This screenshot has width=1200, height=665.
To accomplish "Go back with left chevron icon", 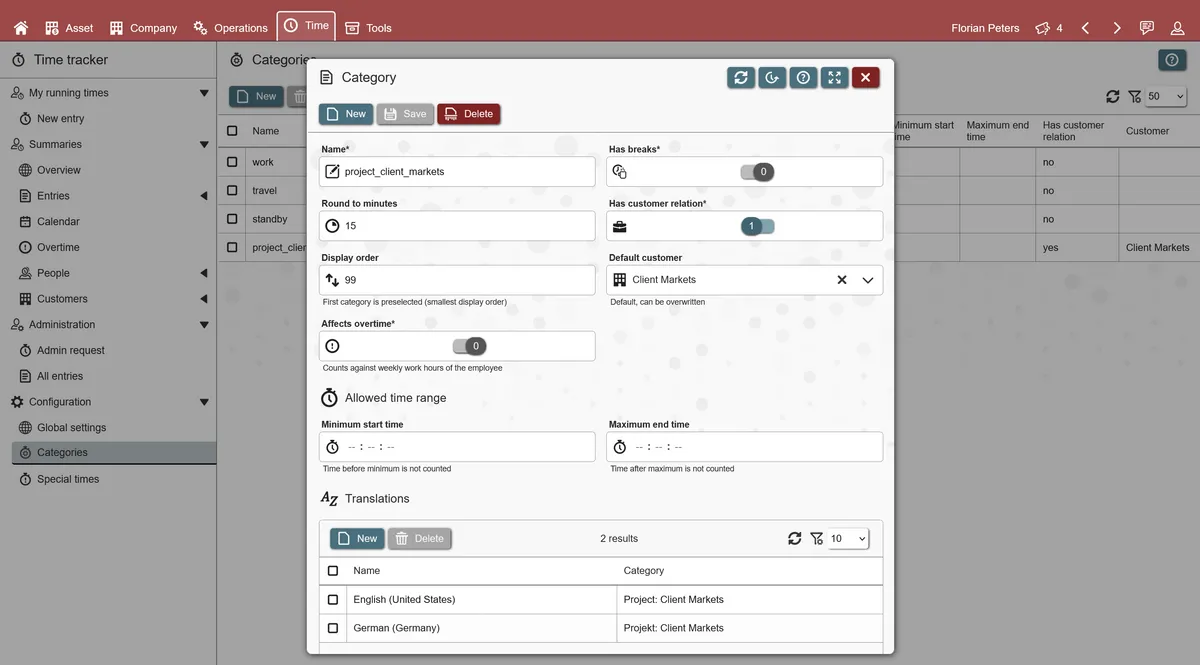I will click(1085, 28).
